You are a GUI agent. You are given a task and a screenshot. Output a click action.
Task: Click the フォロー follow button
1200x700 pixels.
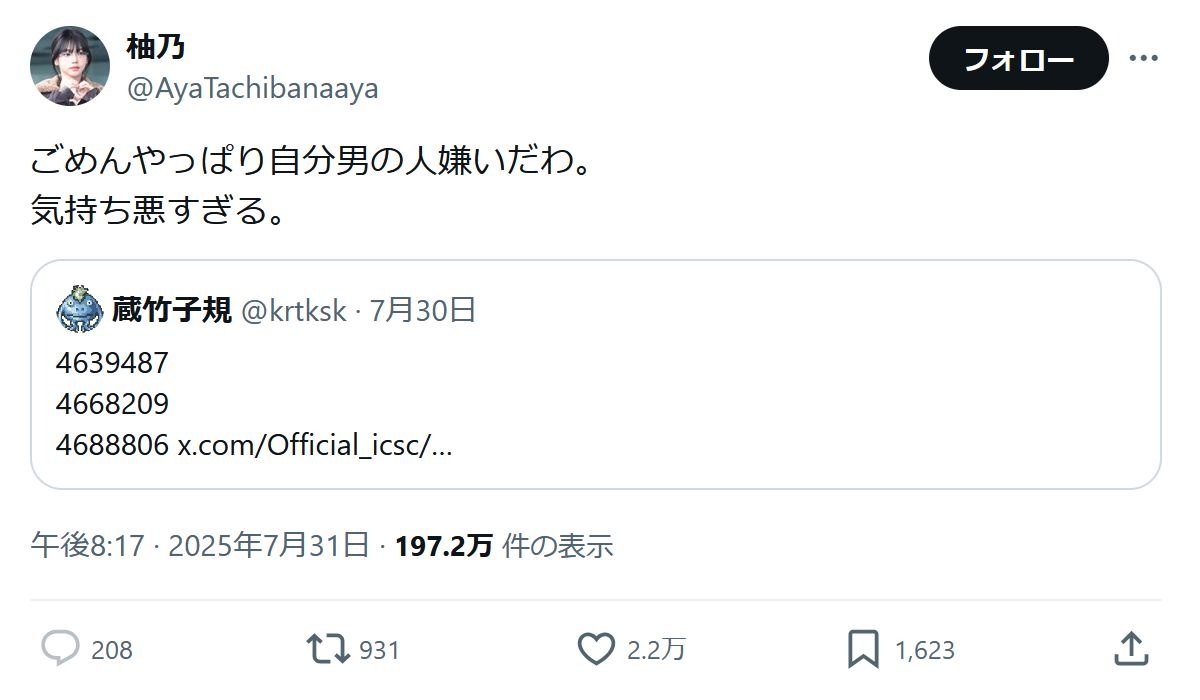(x=1018, y=59)
